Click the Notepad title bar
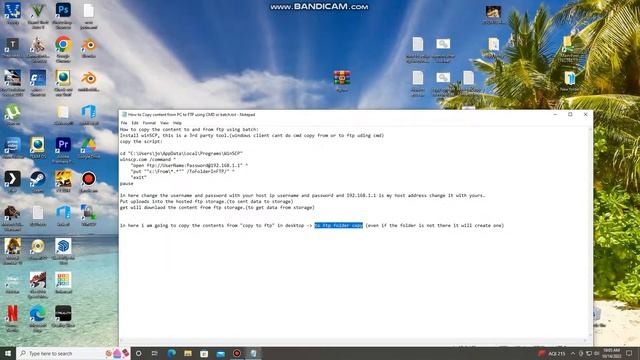Viewport: 640px width, 360px height. [x=335, y=115]
